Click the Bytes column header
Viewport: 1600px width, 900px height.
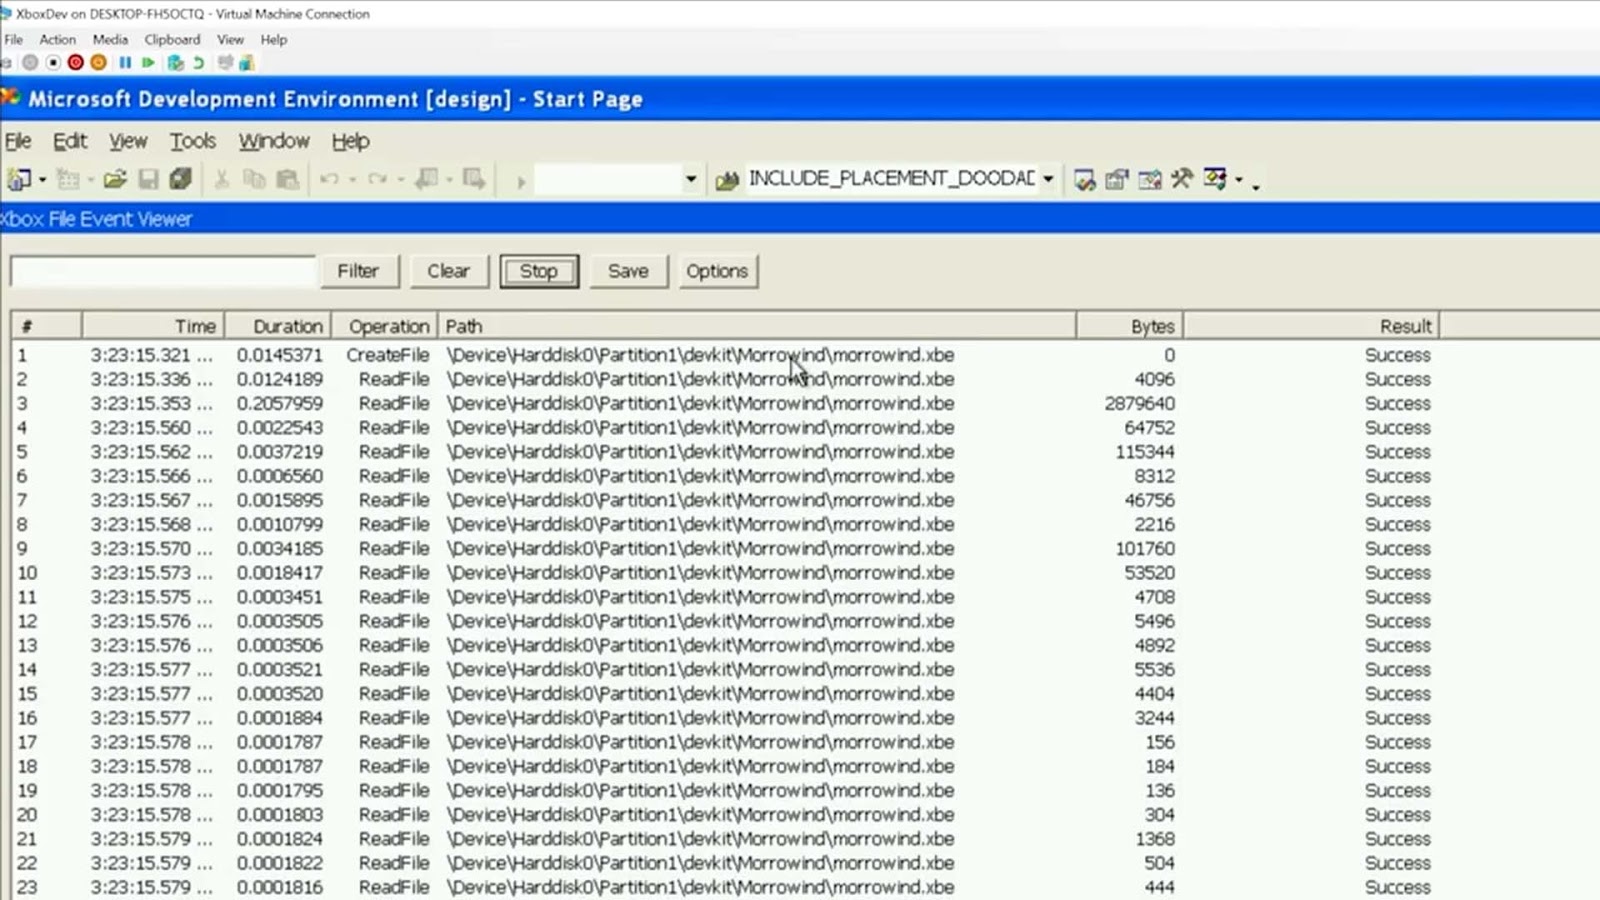1130,326
